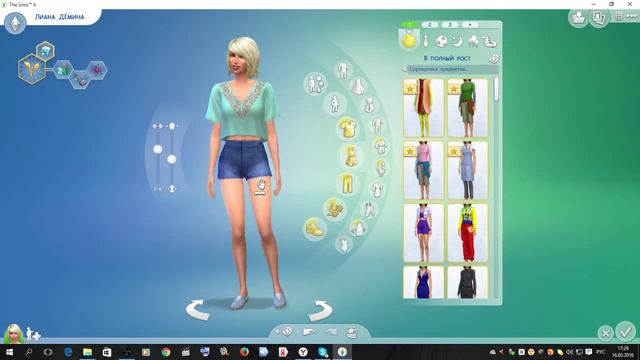Screen dimensions: 640x360
Task: Open the plumbob main menu icon
Action: click(x=16, y=23)
